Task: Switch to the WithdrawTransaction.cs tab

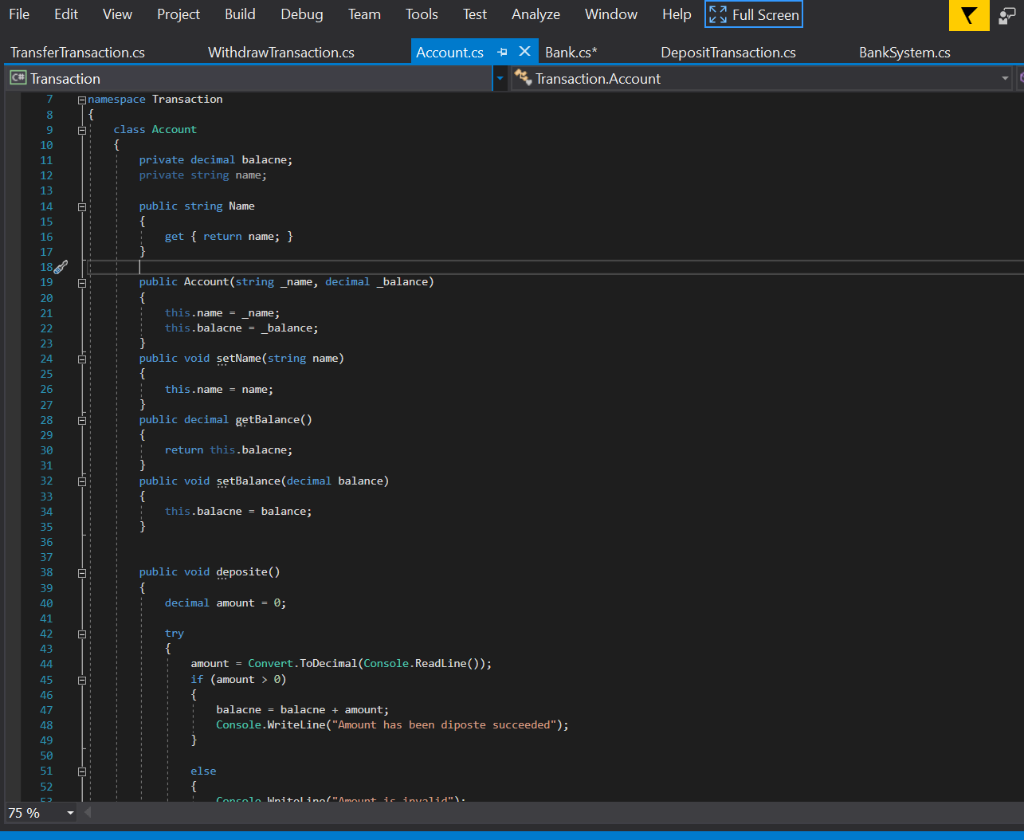Action: pos(281,52)
